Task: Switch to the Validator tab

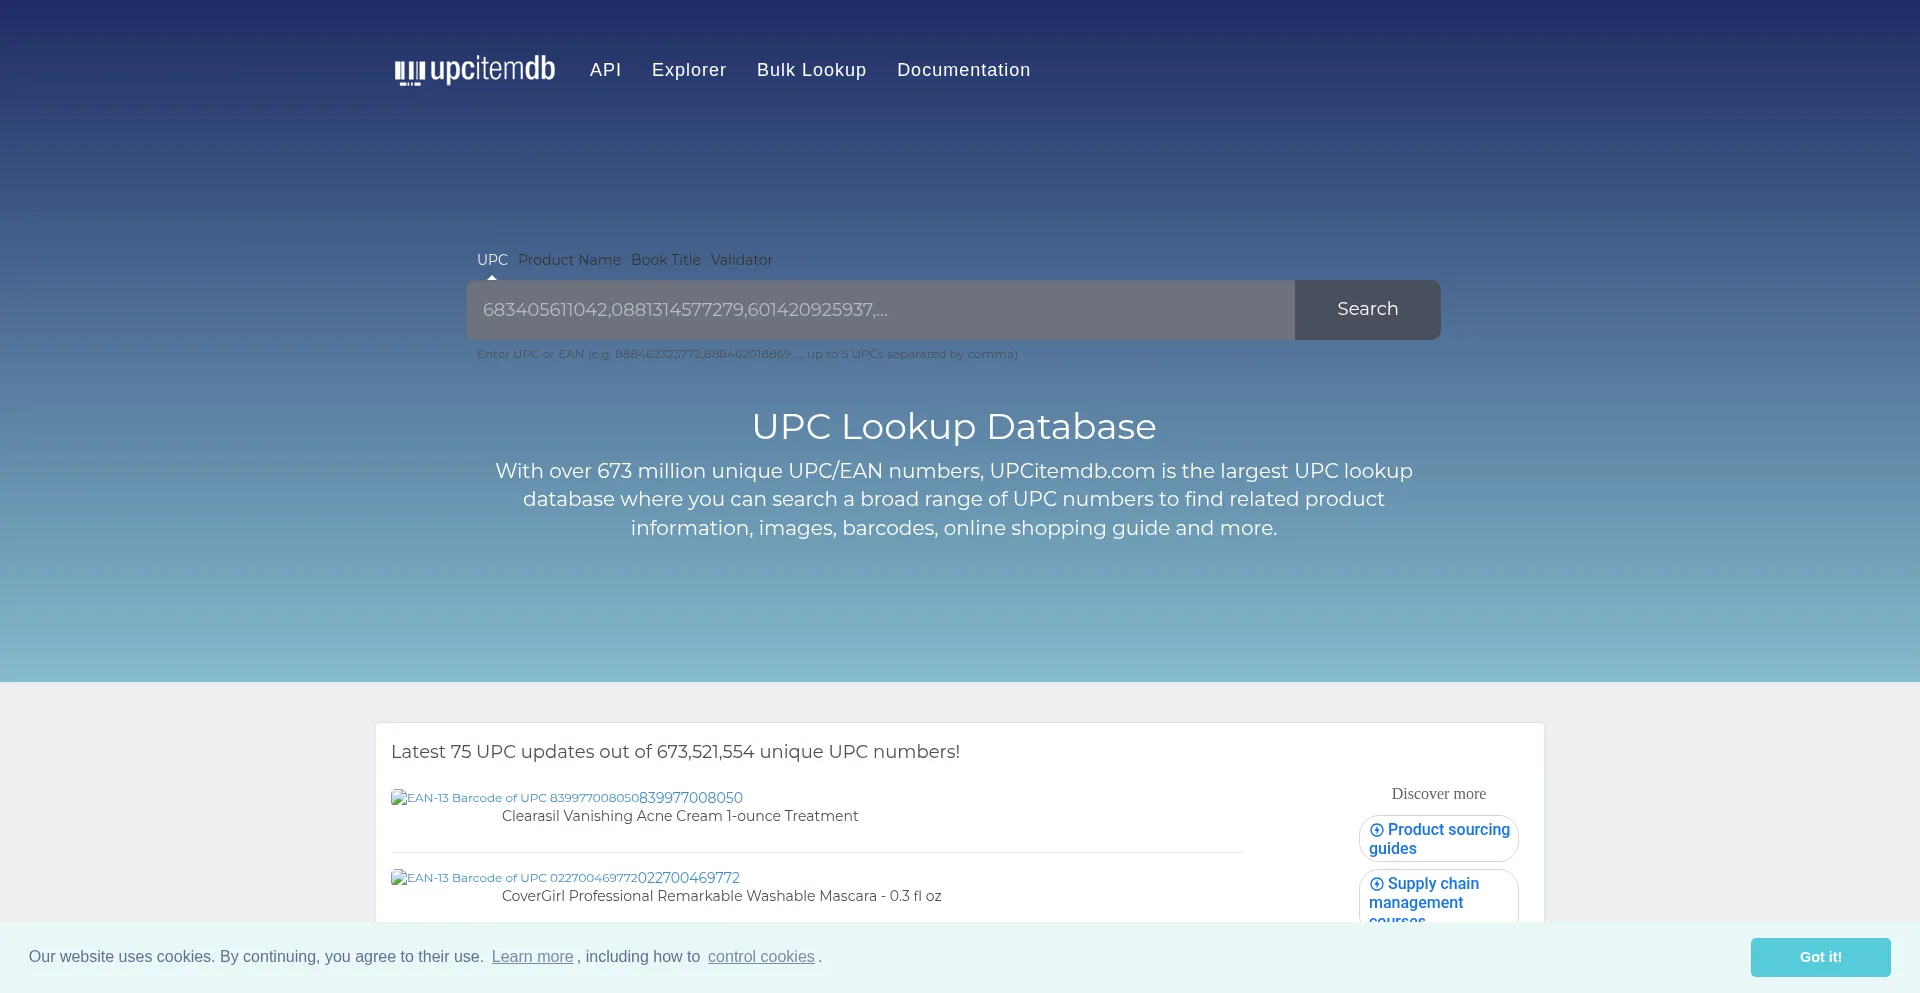Action: [x=741, y=260]
